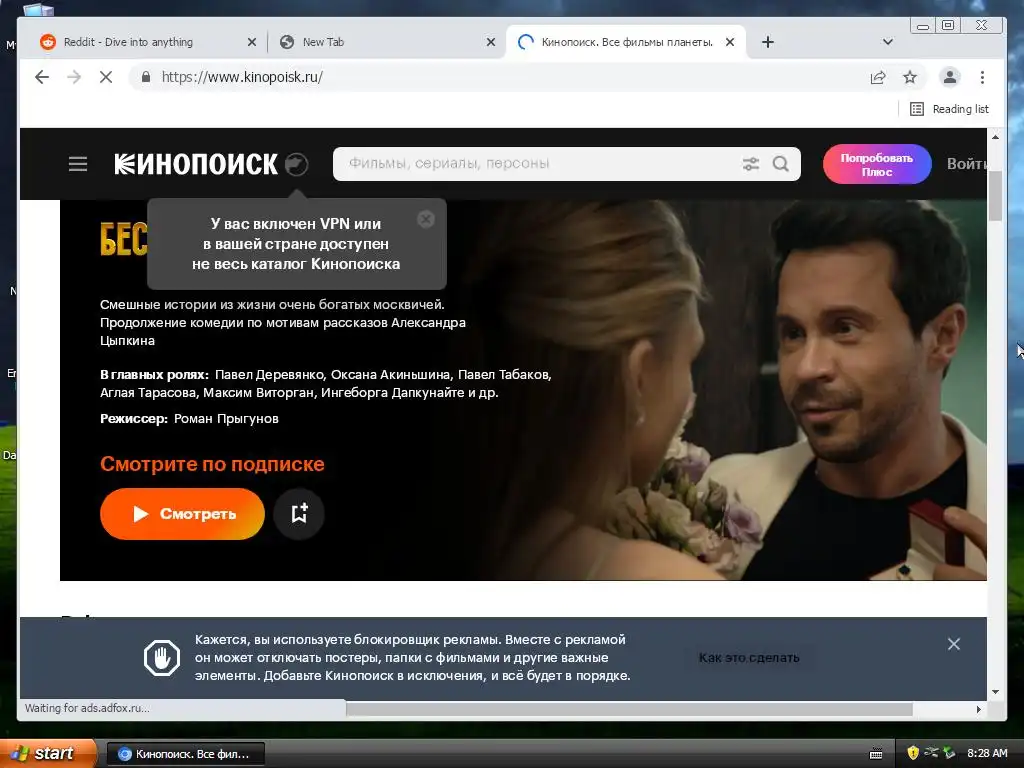Open Kinopoisk hamburger menu

click(78, 164)
